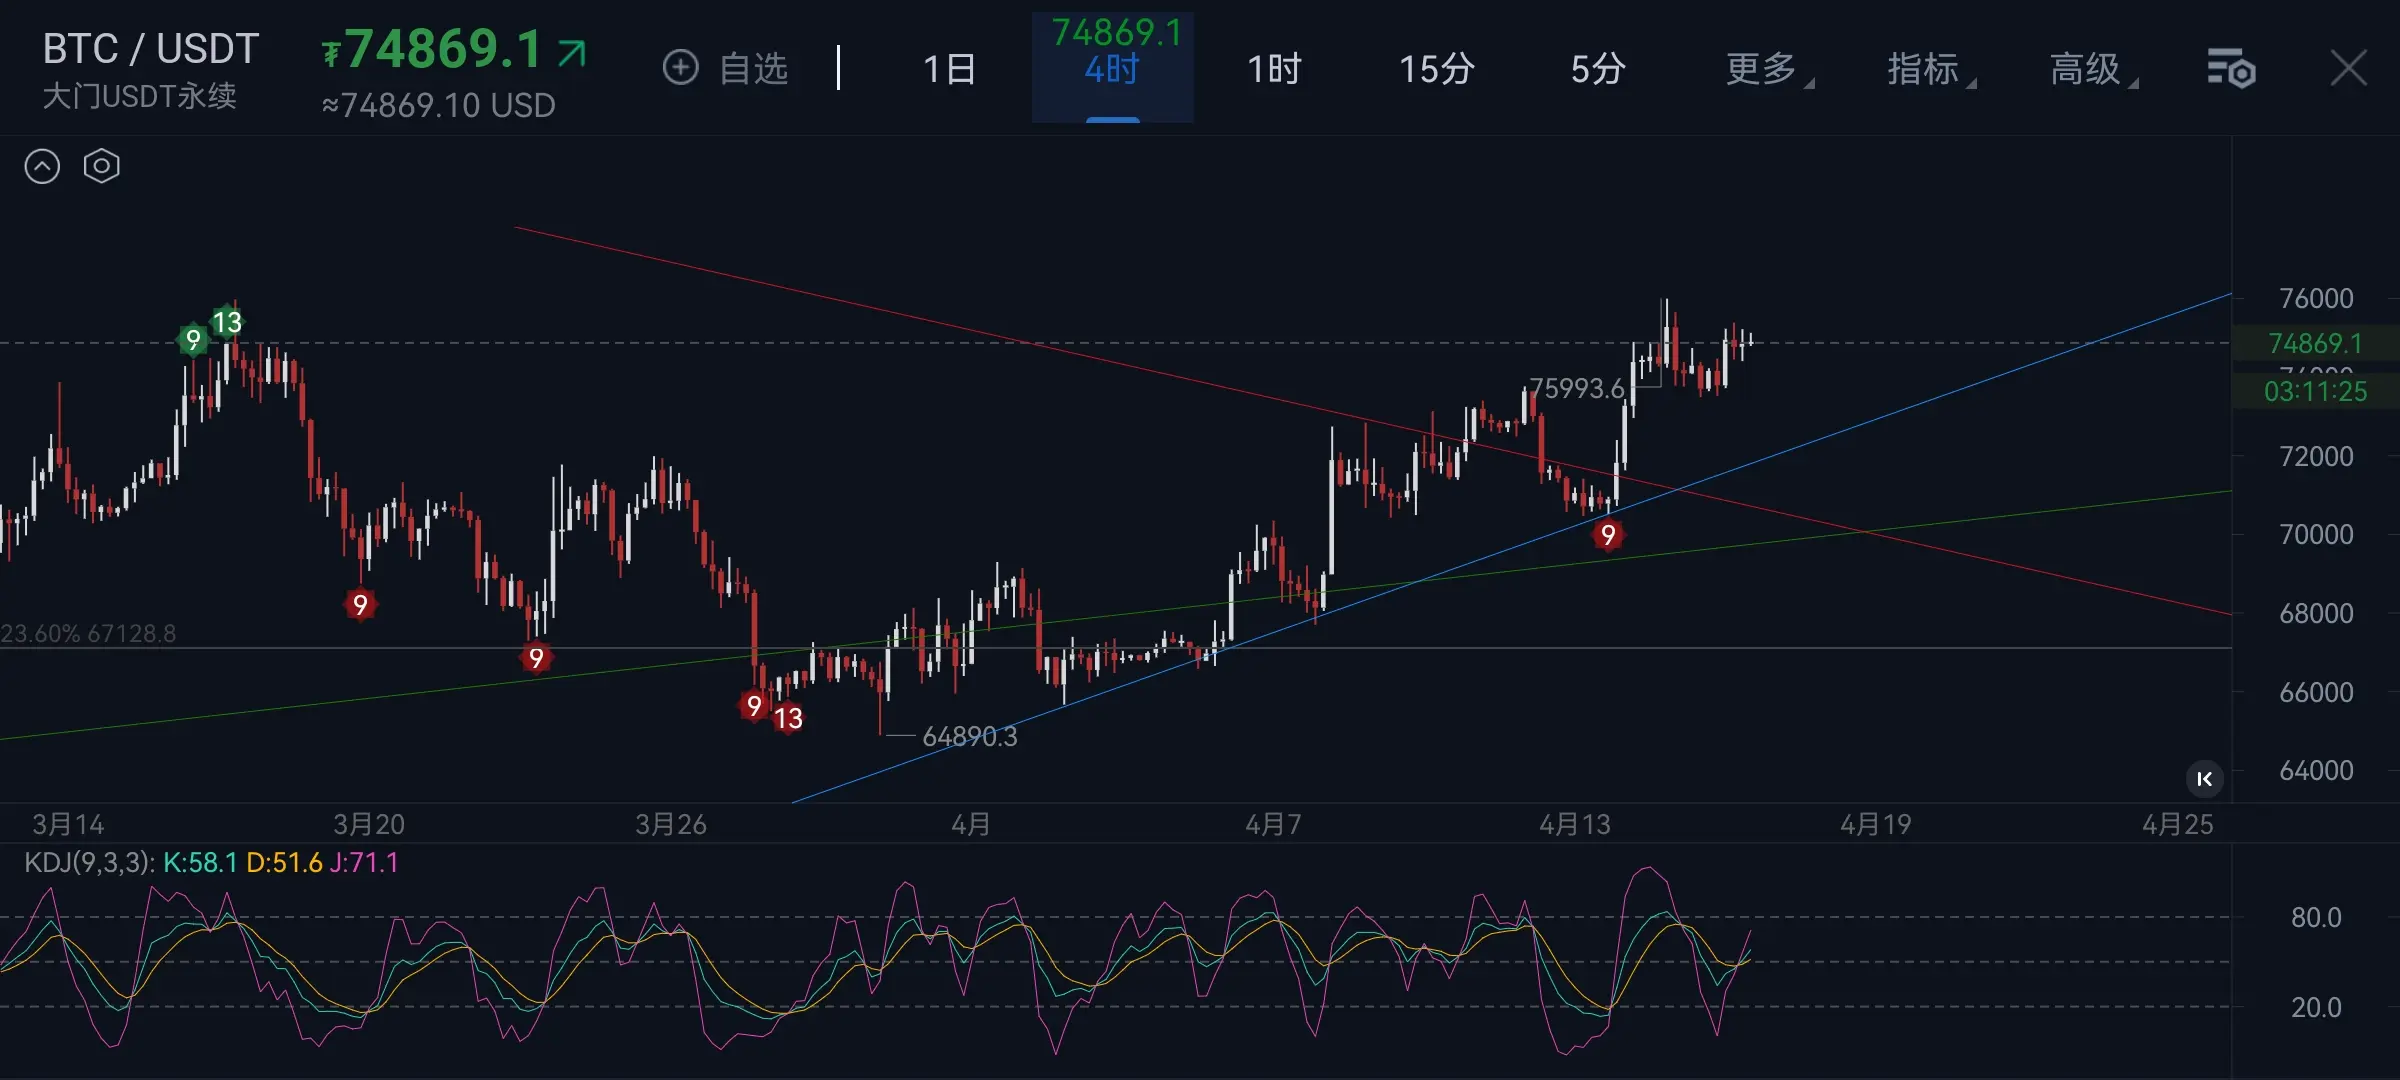Click the 74869.1 current price tag on the axis
2400x1080 pixels.
point(2314,344)
